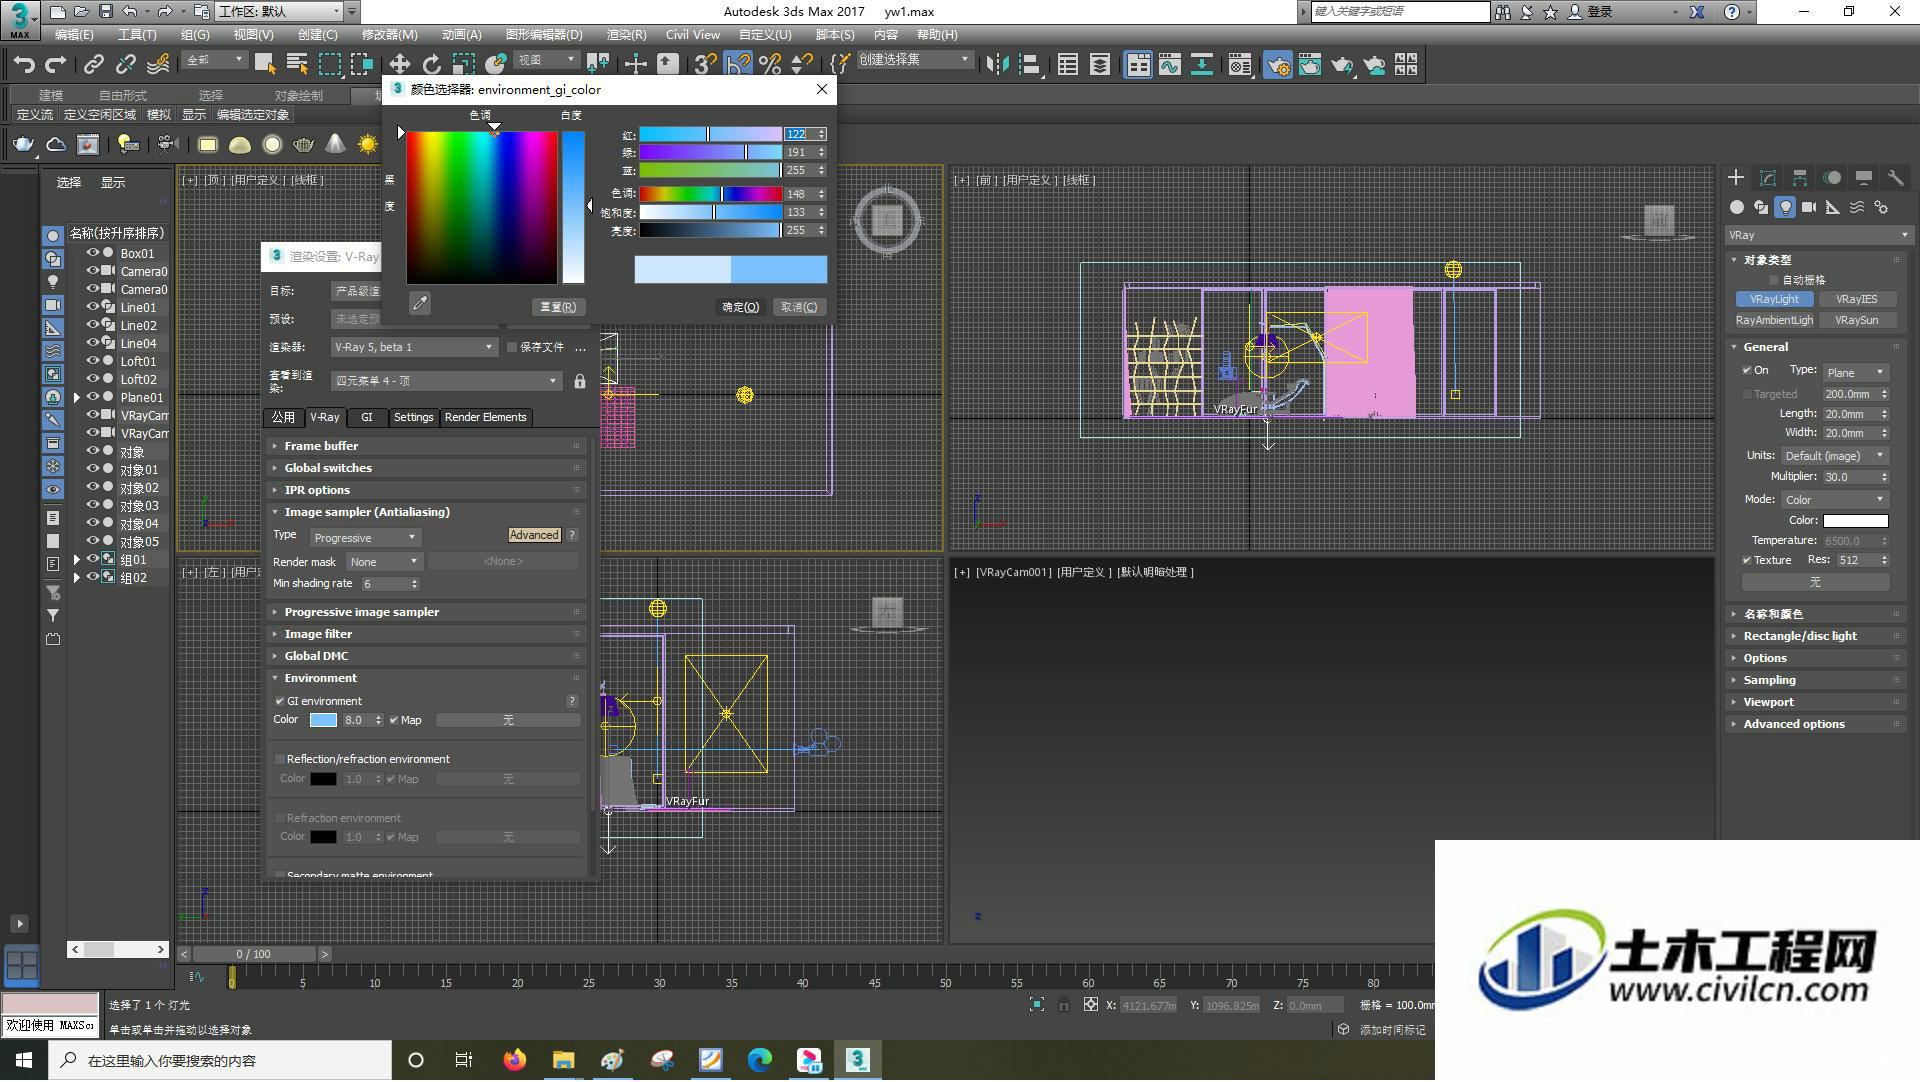Click the GI environment Color swatch
The width and height of the screenshot is (1920, 1082).
pyautogui.click(x=323, y=720)
